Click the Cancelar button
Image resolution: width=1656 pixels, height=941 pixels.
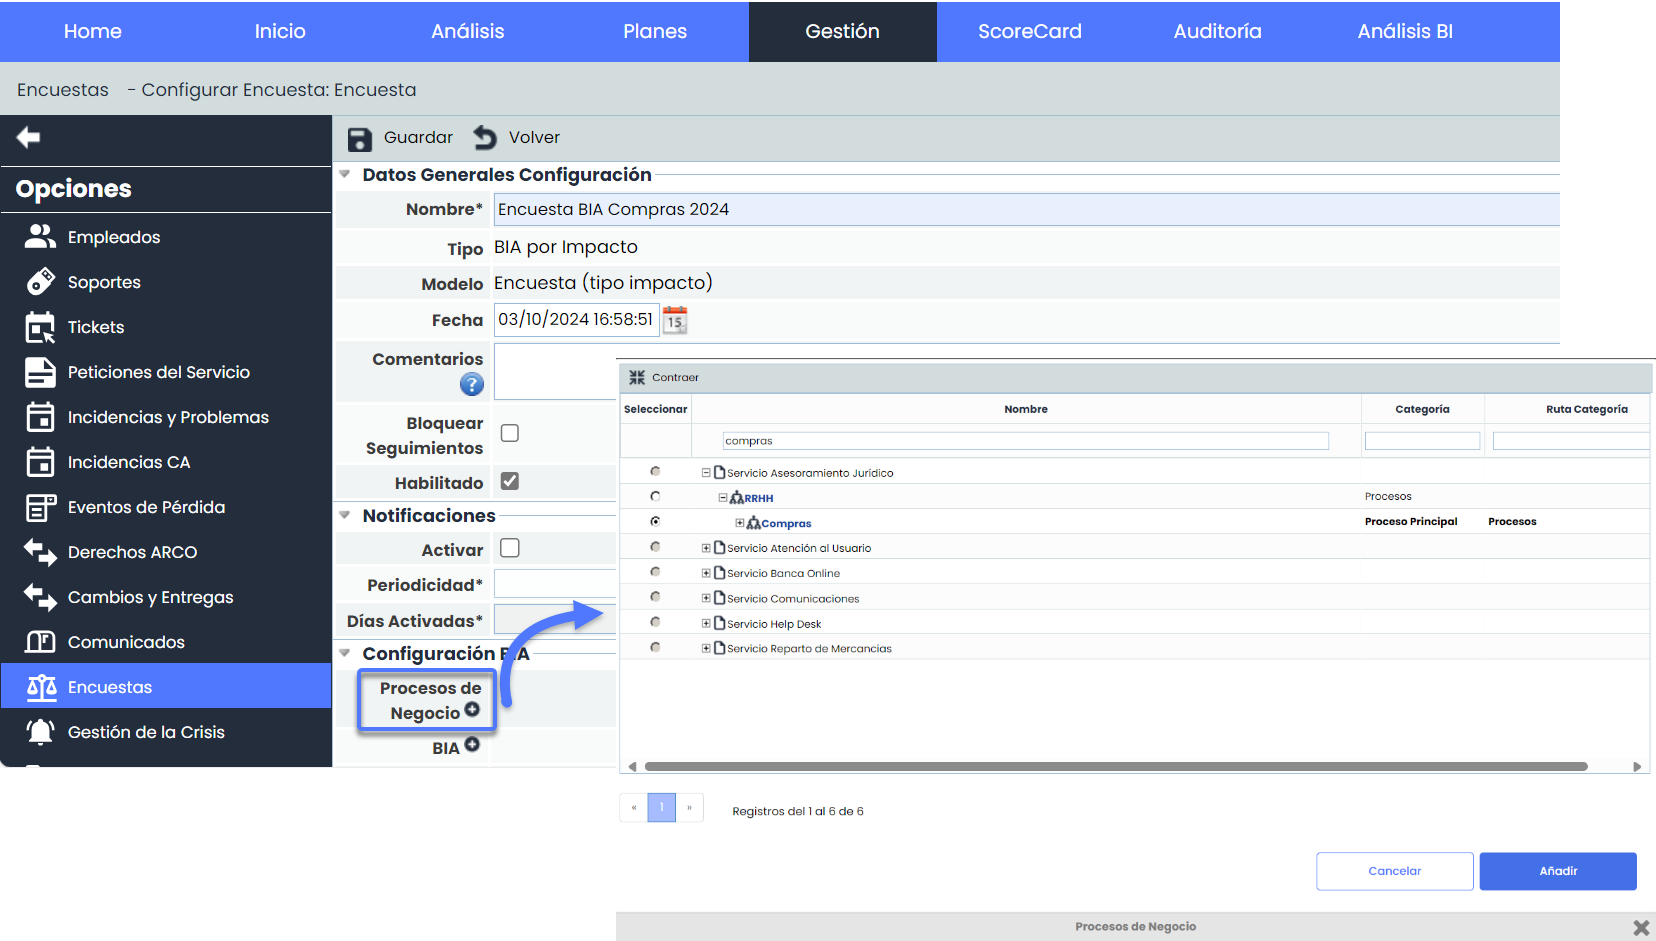tap(1394, 871)
